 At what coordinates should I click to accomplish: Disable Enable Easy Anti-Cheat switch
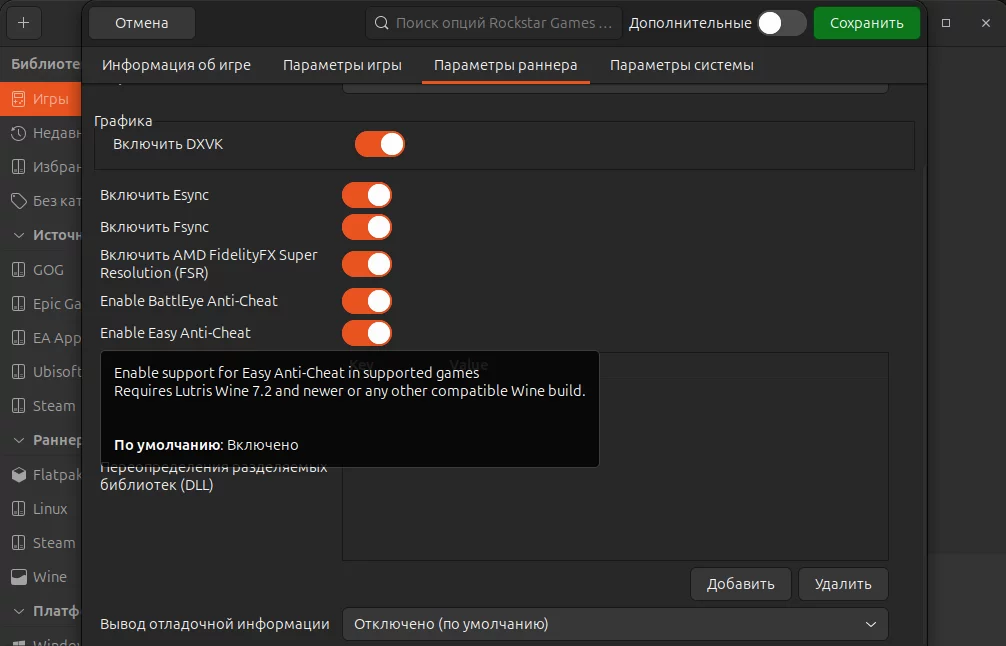coord(367,333)
